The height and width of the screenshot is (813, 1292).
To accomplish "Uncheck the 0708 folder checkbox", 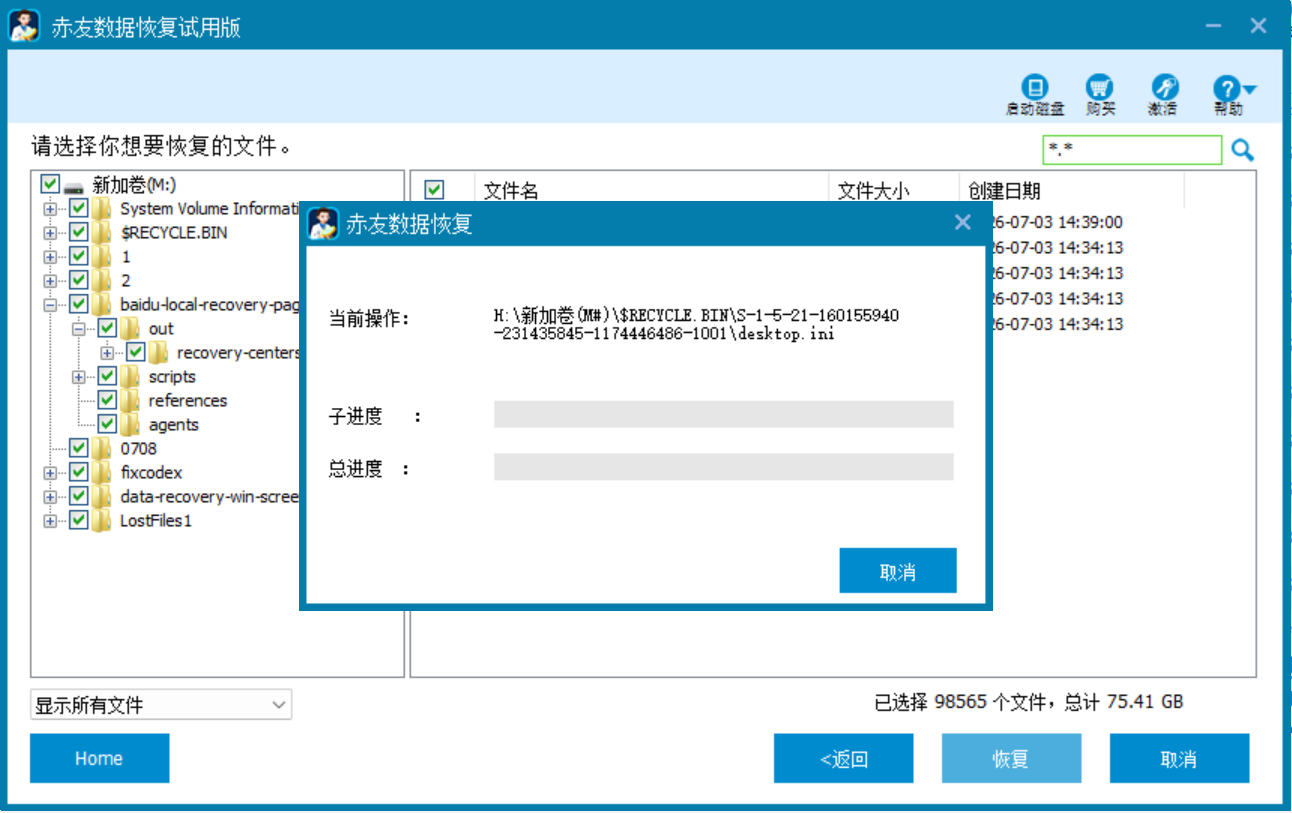I will 78,449.
